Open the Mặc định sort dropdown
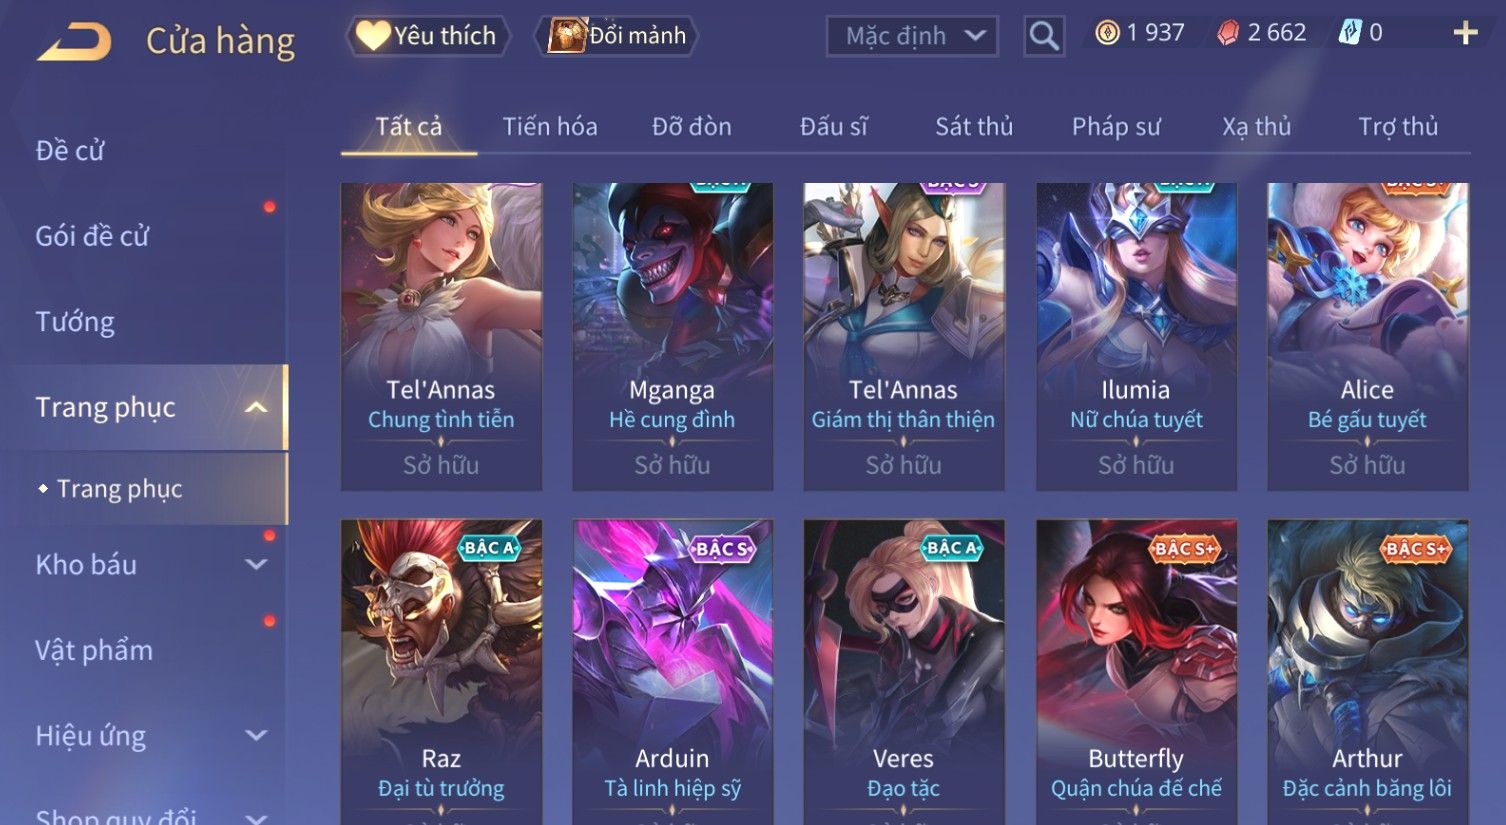This screenshot has width=1506, height=825. click(912, 36)
